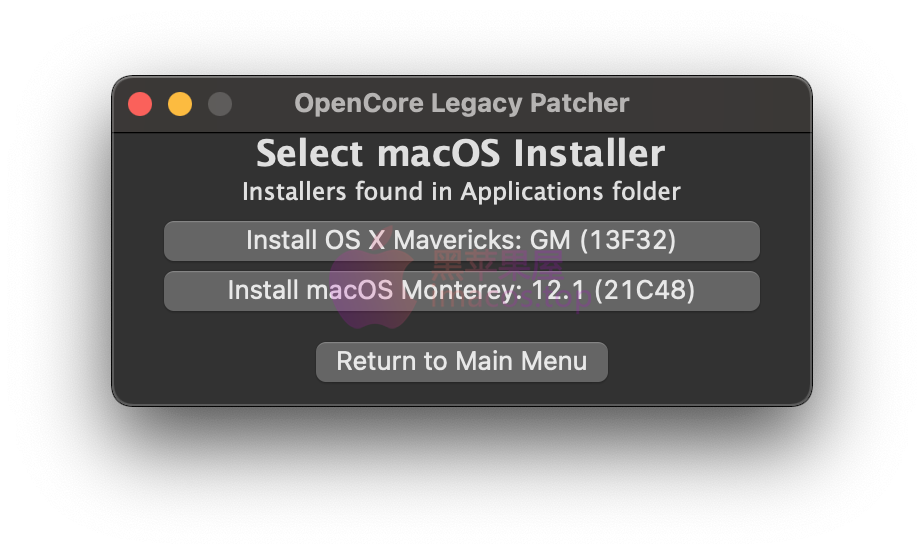Image resolution: width=924 pixels, height=554 pixels.
Task: Click the word Patcher in the title bar
Action: [580, 104]
